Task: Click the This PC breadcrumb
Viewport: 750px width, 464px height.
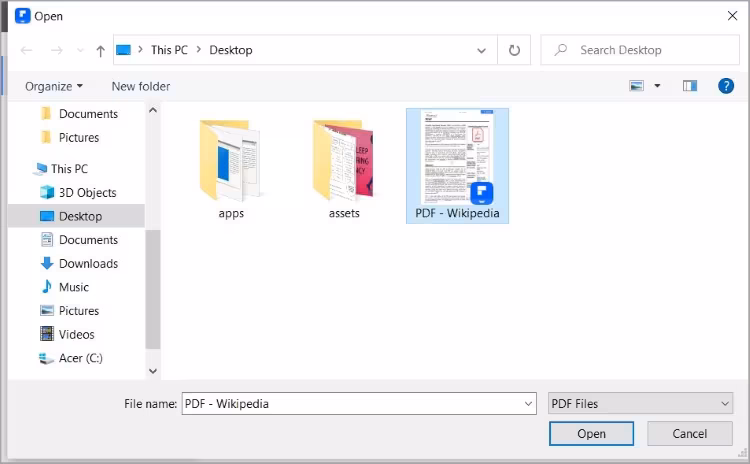Action: [x=169, y=50]
